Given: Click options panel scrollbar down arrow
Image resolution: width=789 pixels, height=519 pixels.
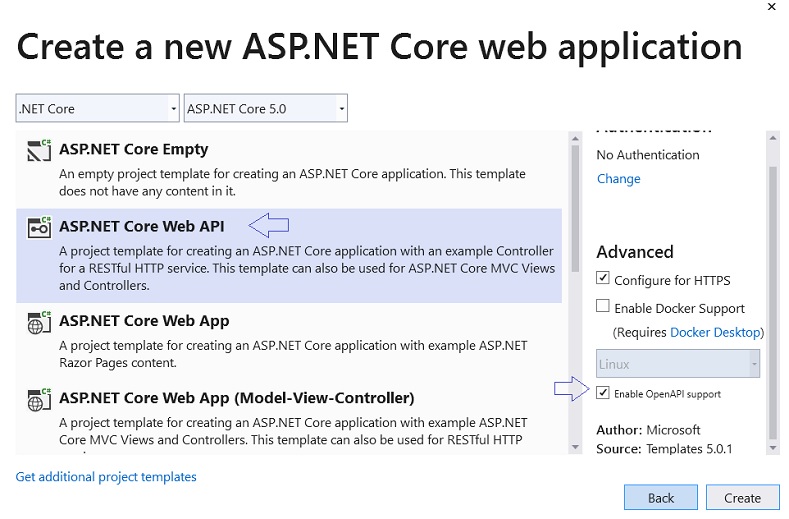Looking at the screenshot, I should tap(773, 447).
